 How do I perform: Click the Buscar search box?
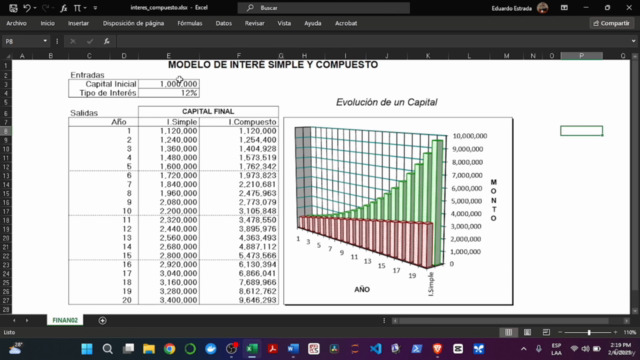324,8
